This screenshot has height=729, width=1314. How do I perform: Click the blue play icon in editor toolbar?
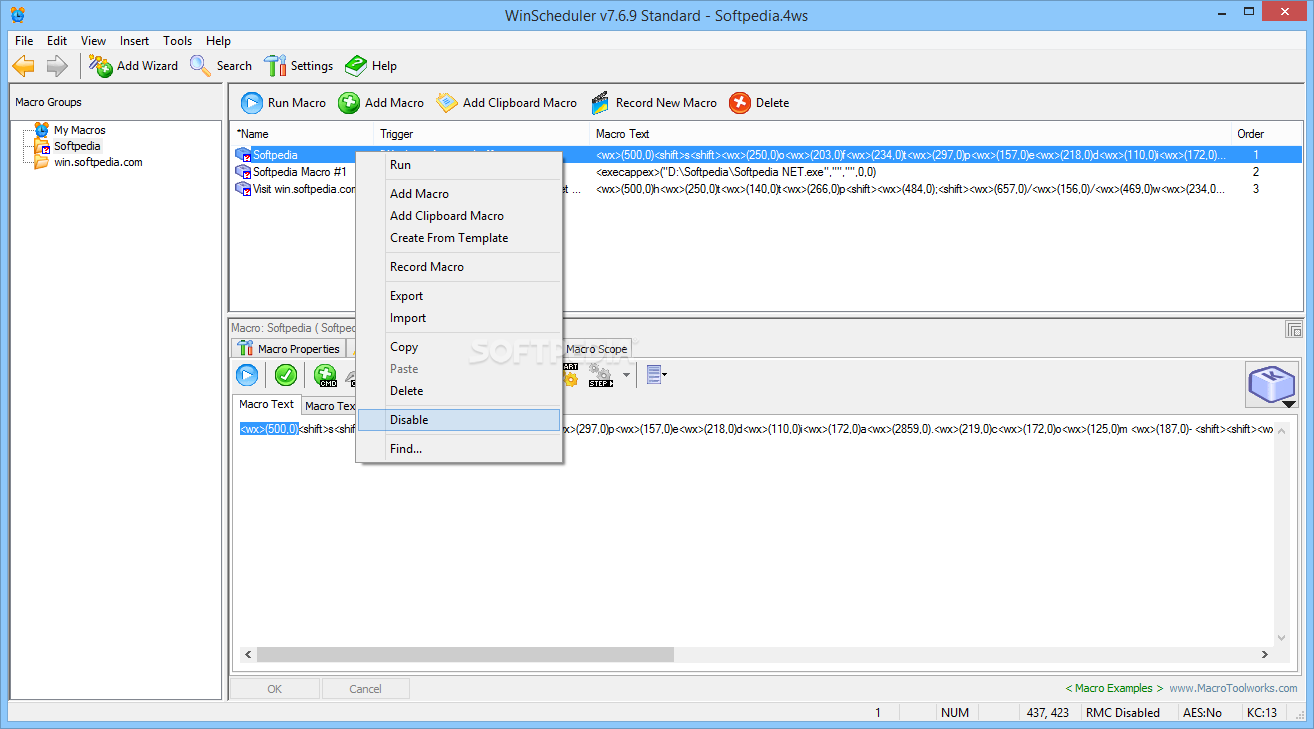[247, 375]
